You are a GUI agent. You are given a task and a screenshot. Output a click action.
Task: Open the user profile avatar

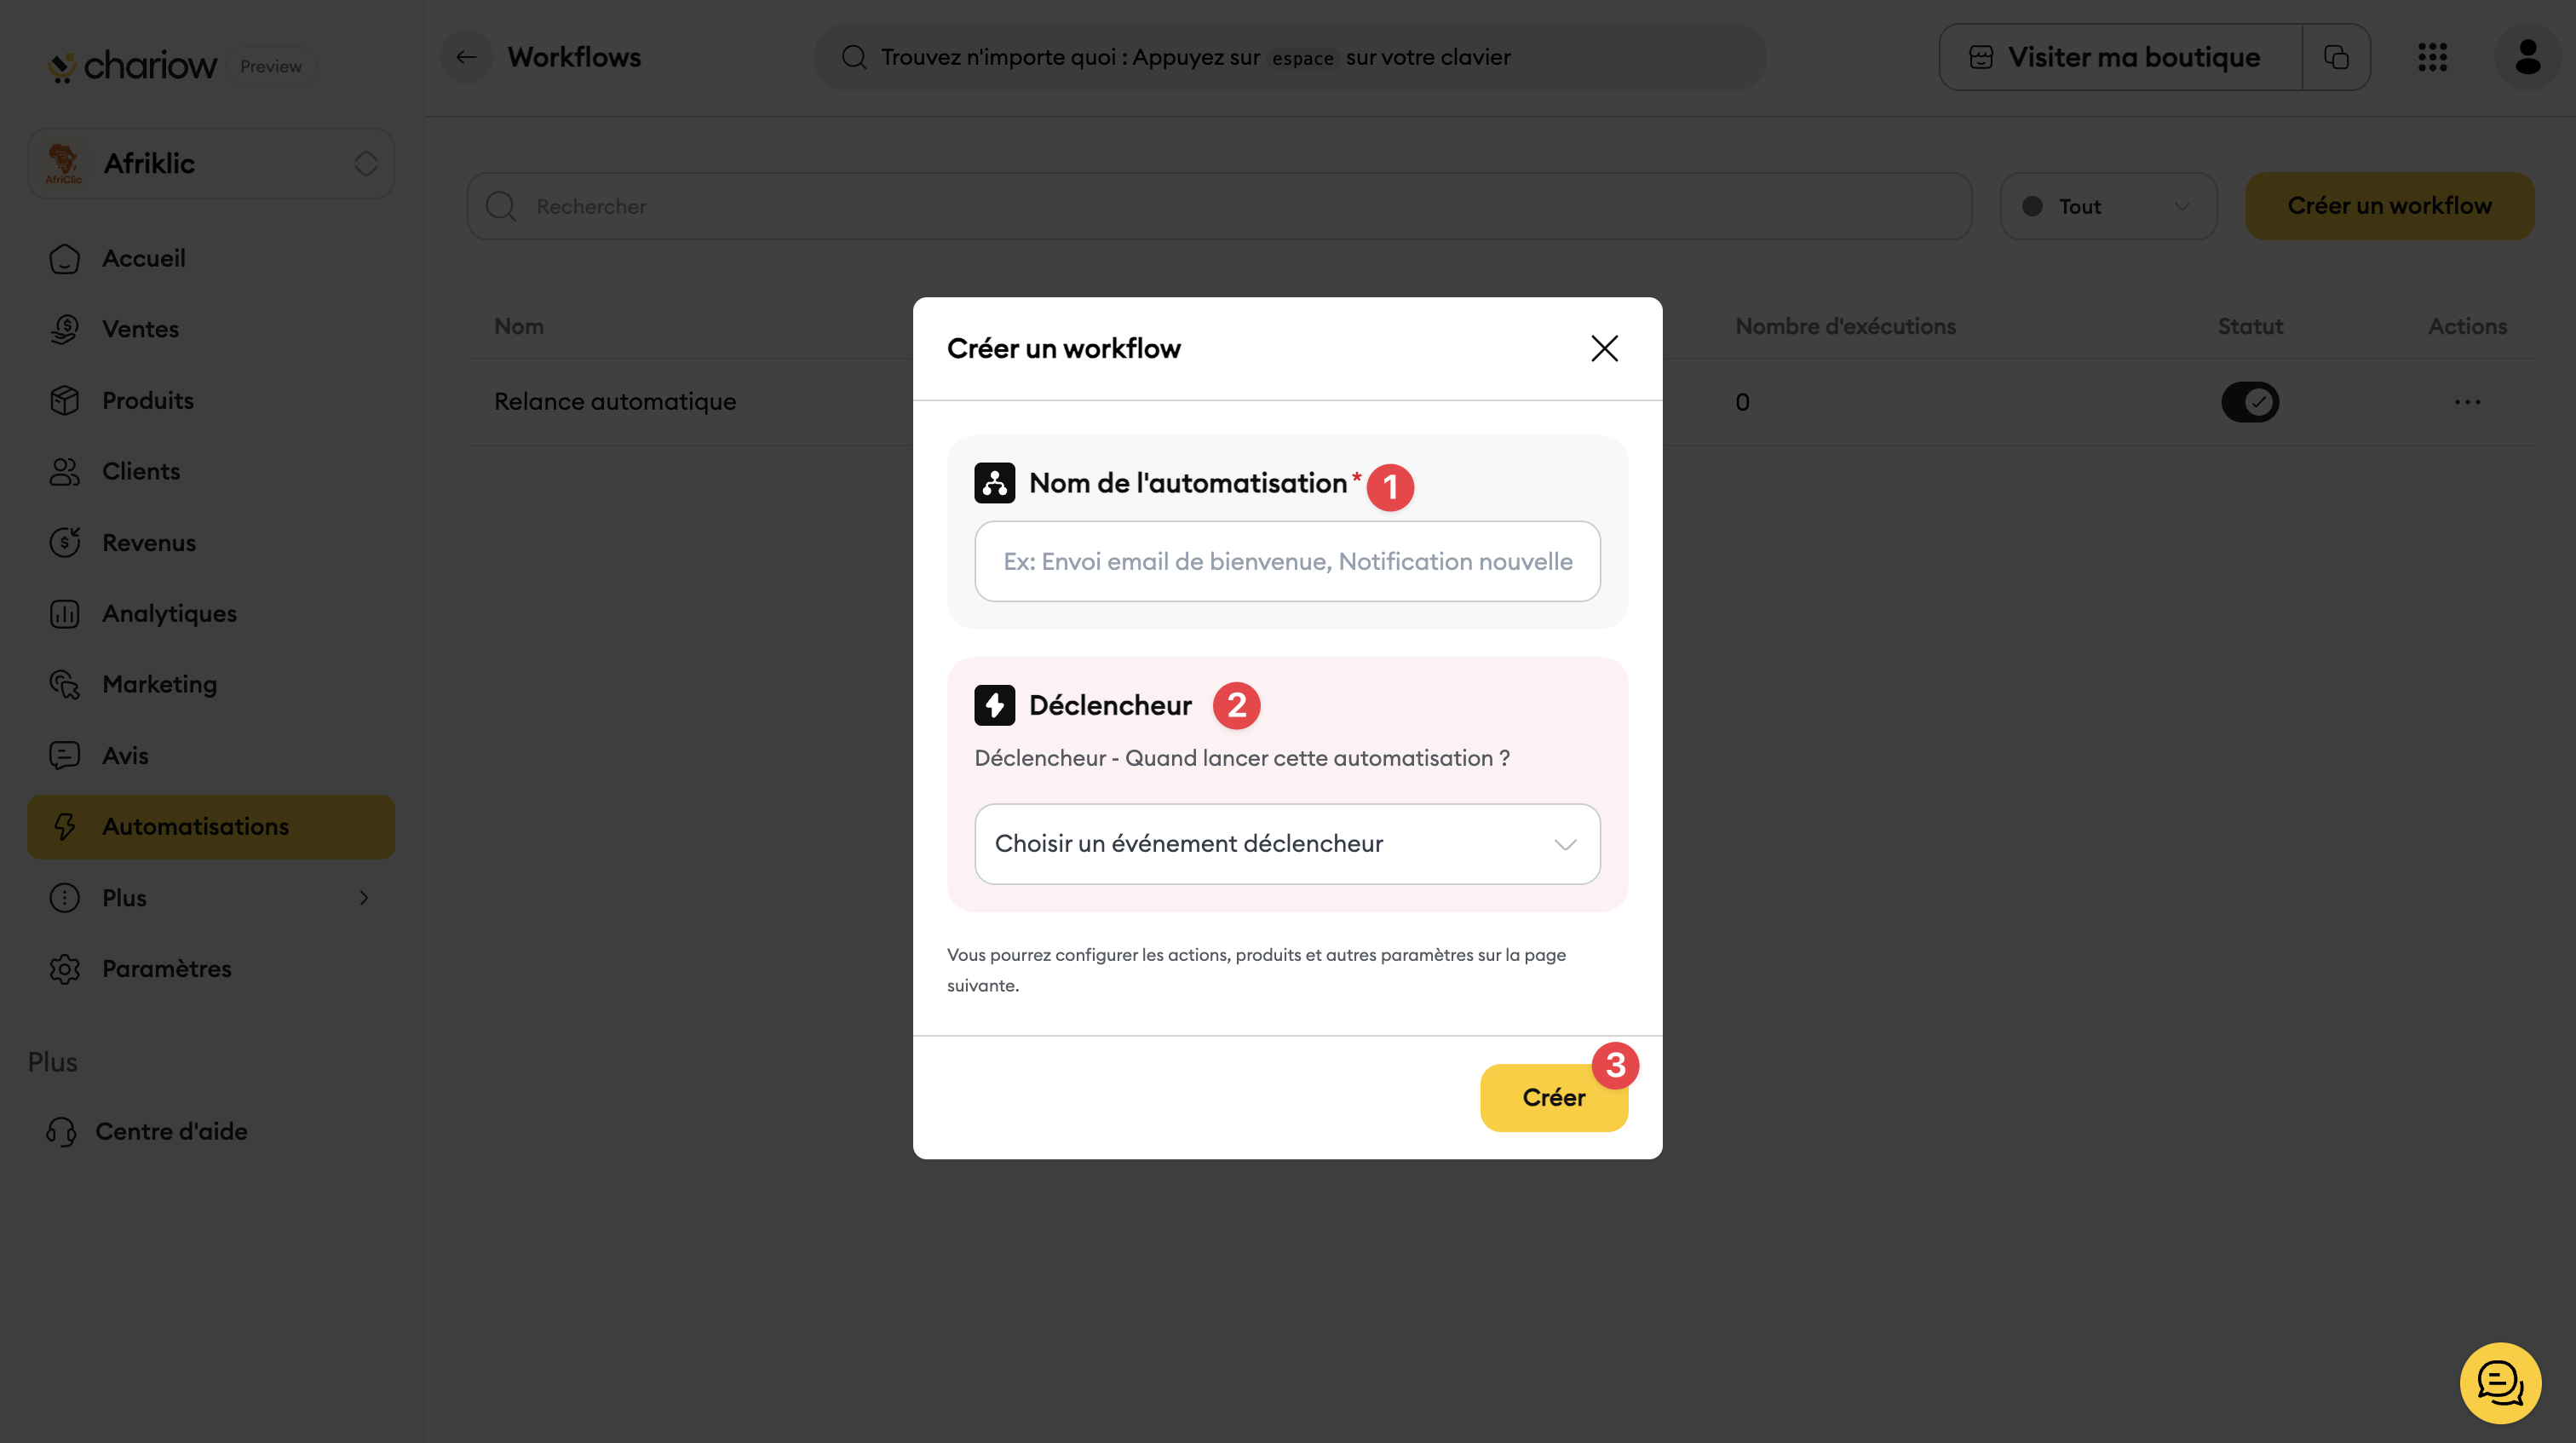[x=2527, y=57]
